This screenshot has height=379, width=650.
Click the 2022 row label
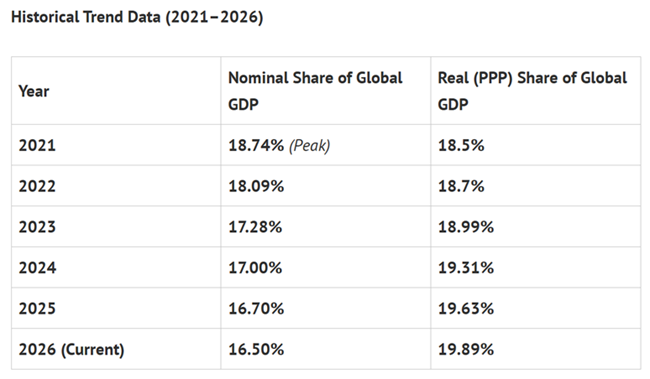[37, 186]
